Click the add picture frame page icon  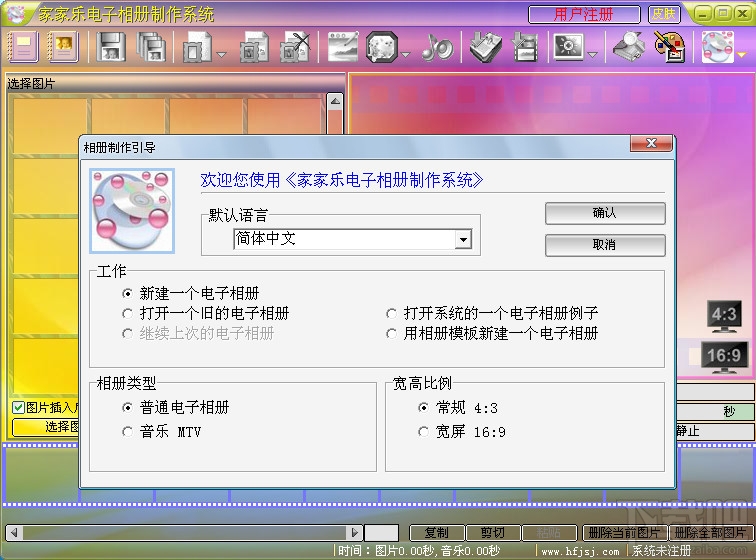point(197,47)
